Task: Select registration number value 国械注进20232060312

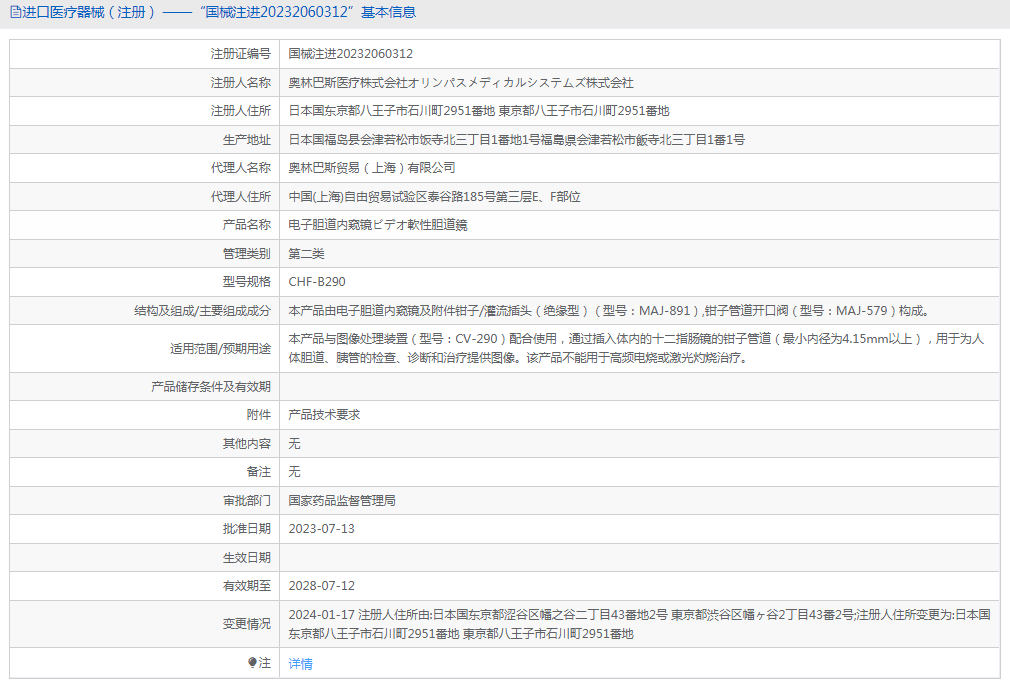Action: [350, 53]
